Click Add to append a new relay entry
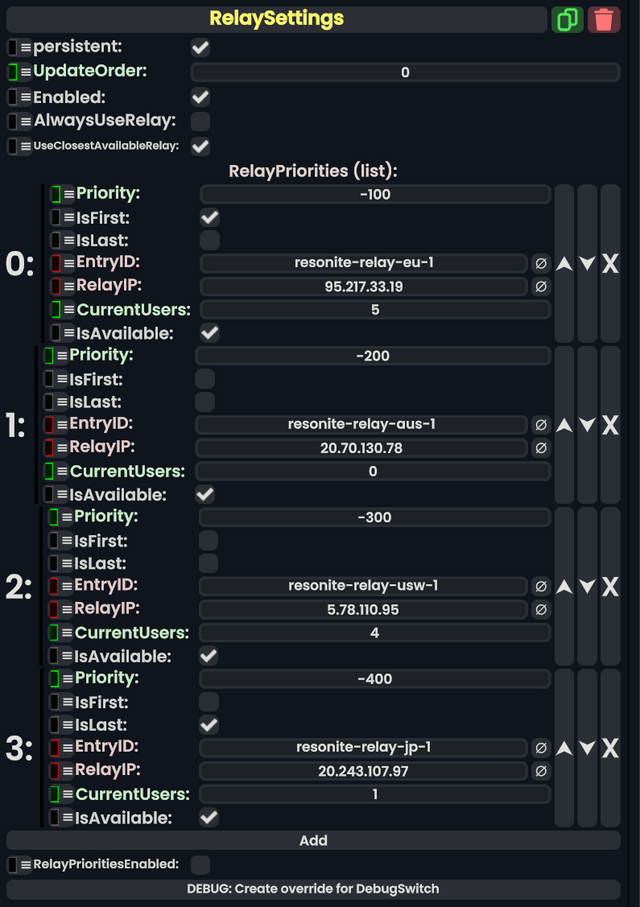The height and width of the screenshot is (907, 640). [313, 840]
